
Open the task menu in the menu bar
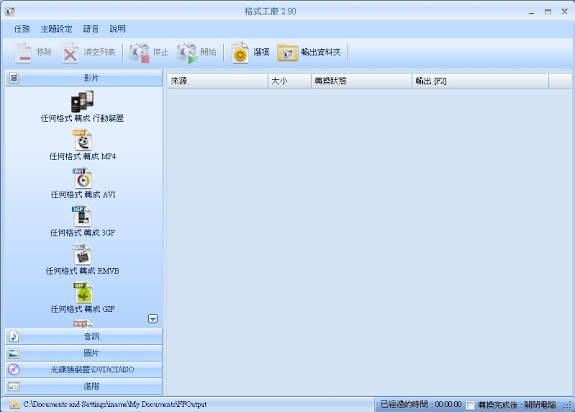pyautogui.click(x=22, y=29)
